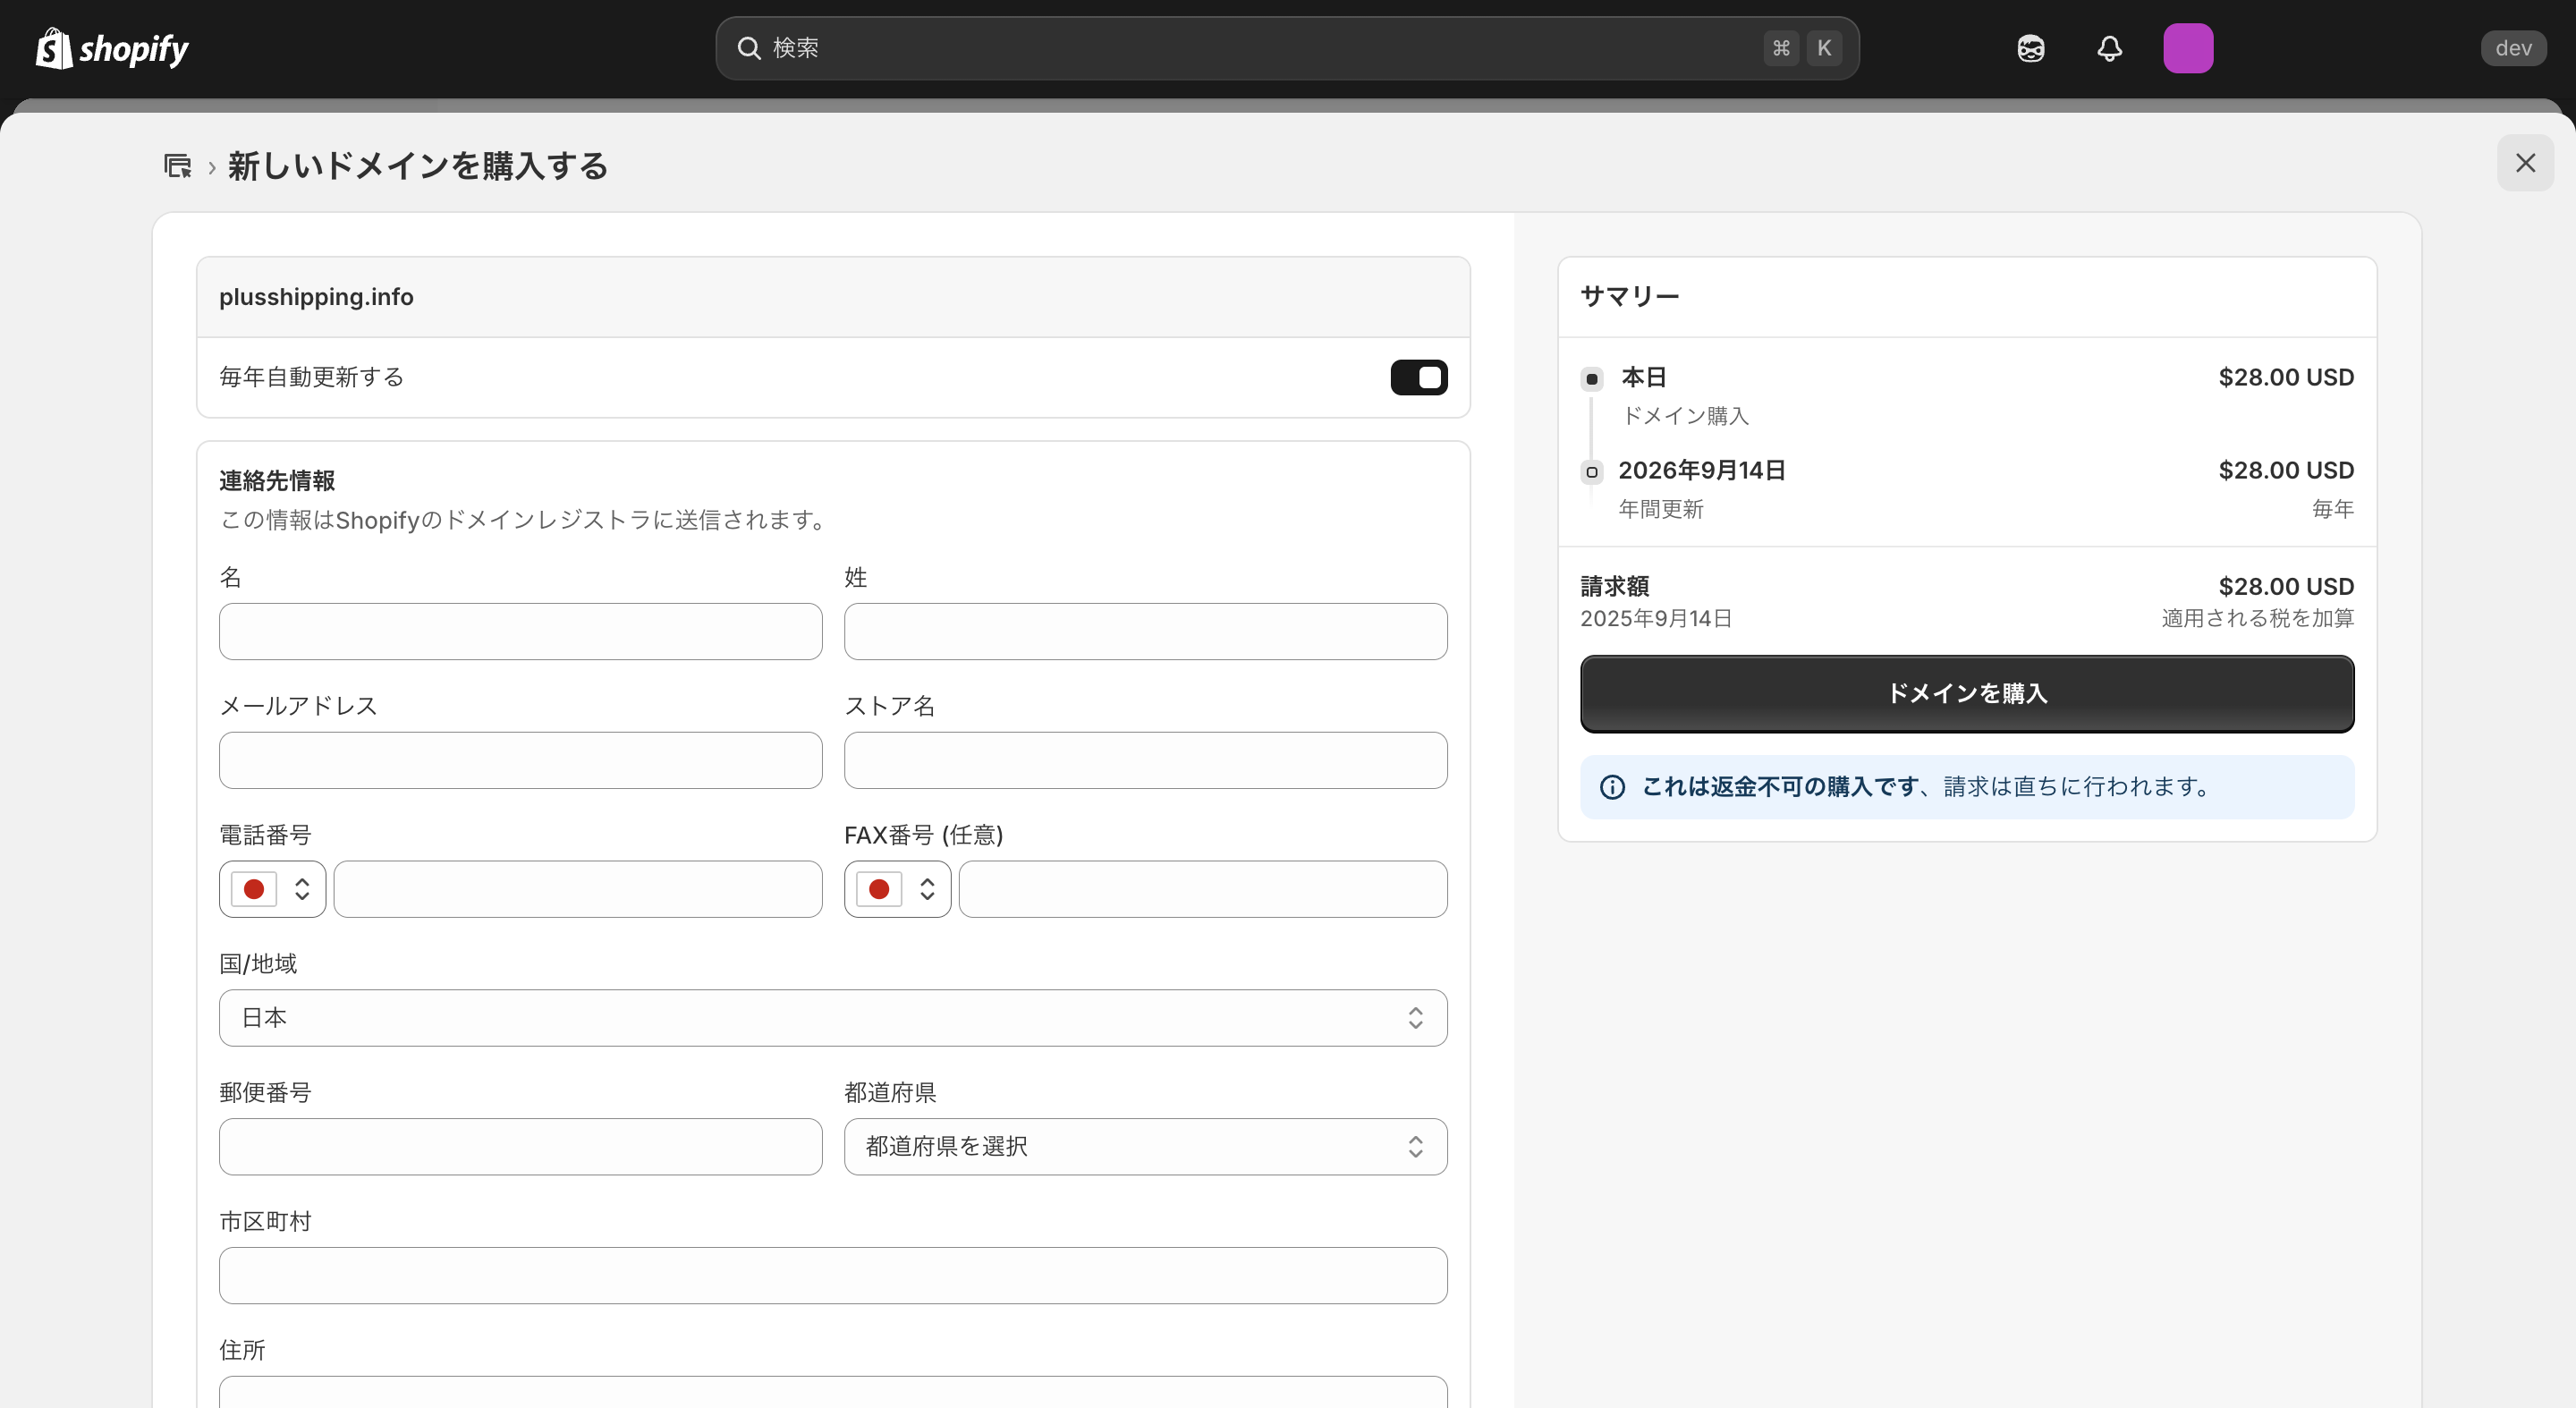Close the domain purchase dialog
The width and height of the screenshot is (2576, 1408).
tap(2525, 163)
